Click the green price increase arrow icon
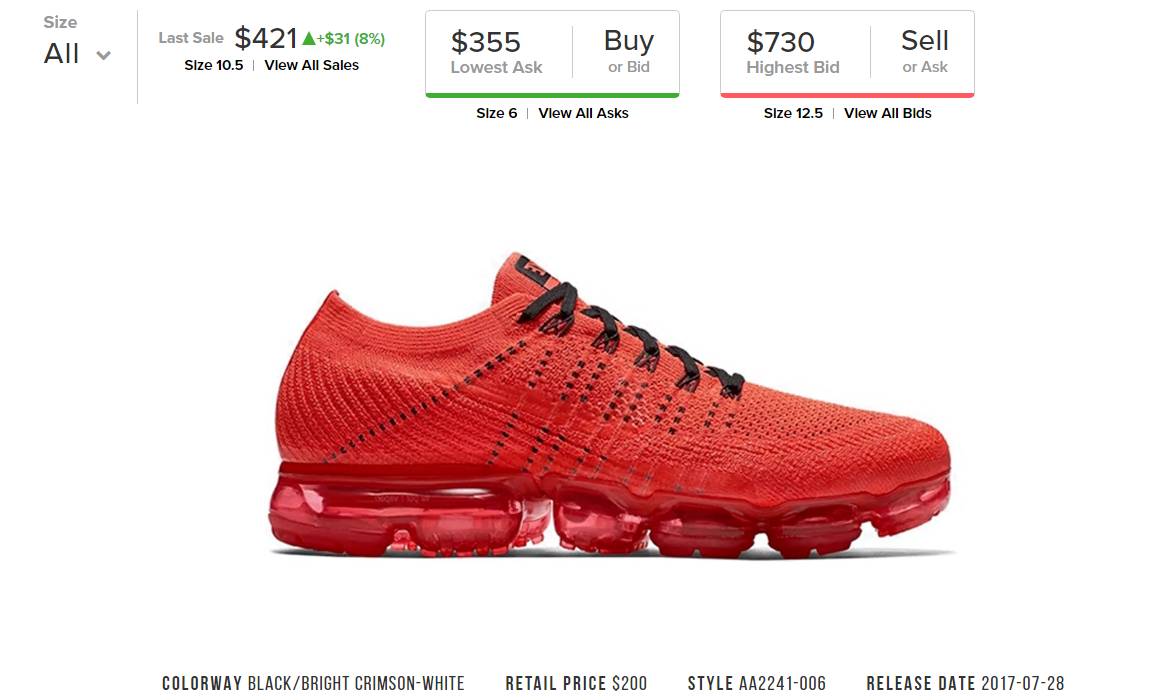The height and width of the screenshot is (700, 1164). tap(309, 39)
